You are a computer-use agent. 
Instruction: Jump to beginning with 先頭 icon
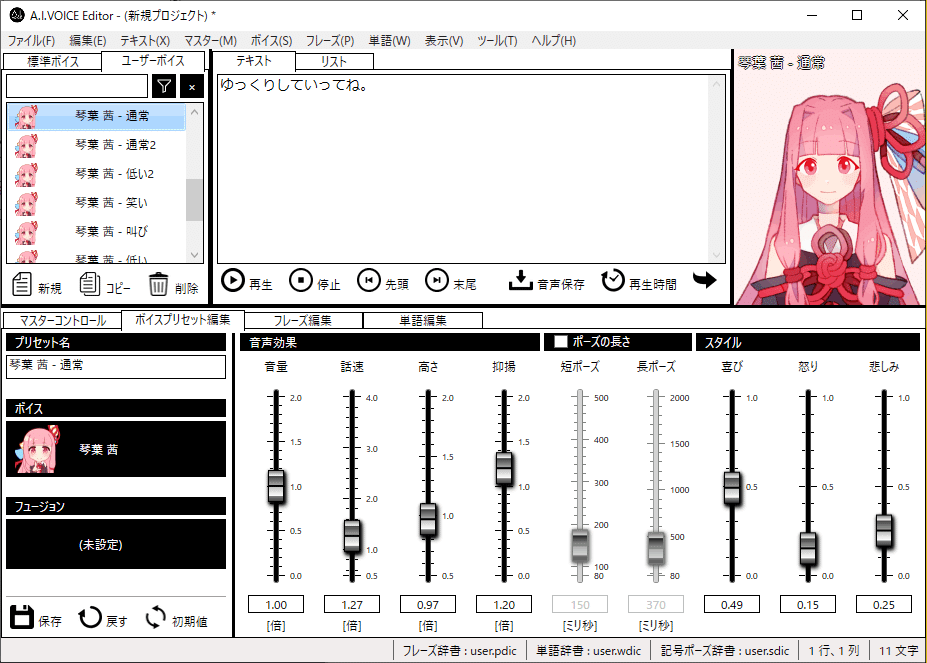(x=368, y=280)
